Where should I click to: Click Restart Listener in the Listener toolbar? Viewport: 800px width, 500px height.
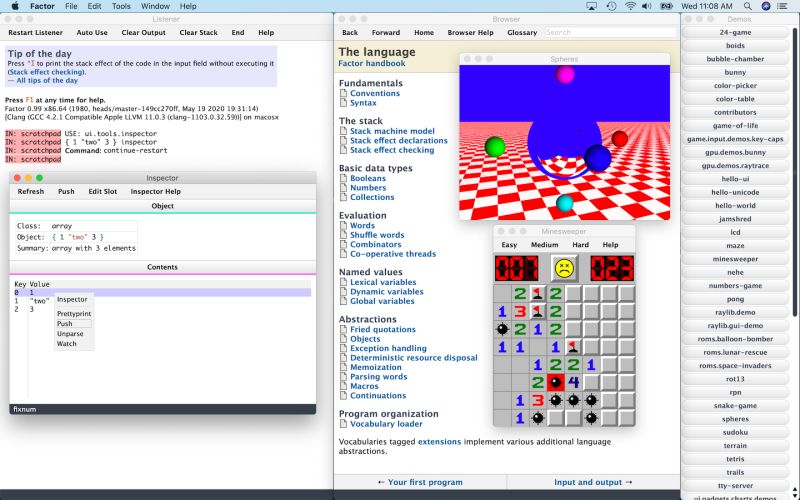coord(35,33)
